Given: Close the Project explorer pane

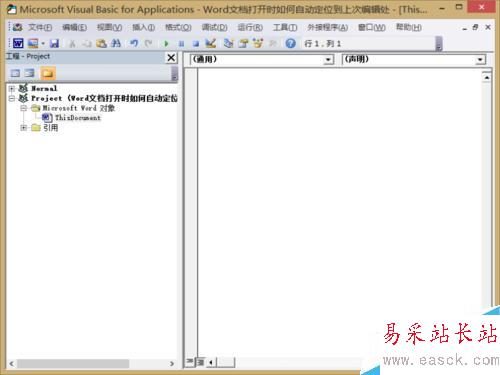Looking at the screenshot, I should (x=171, y=58).
